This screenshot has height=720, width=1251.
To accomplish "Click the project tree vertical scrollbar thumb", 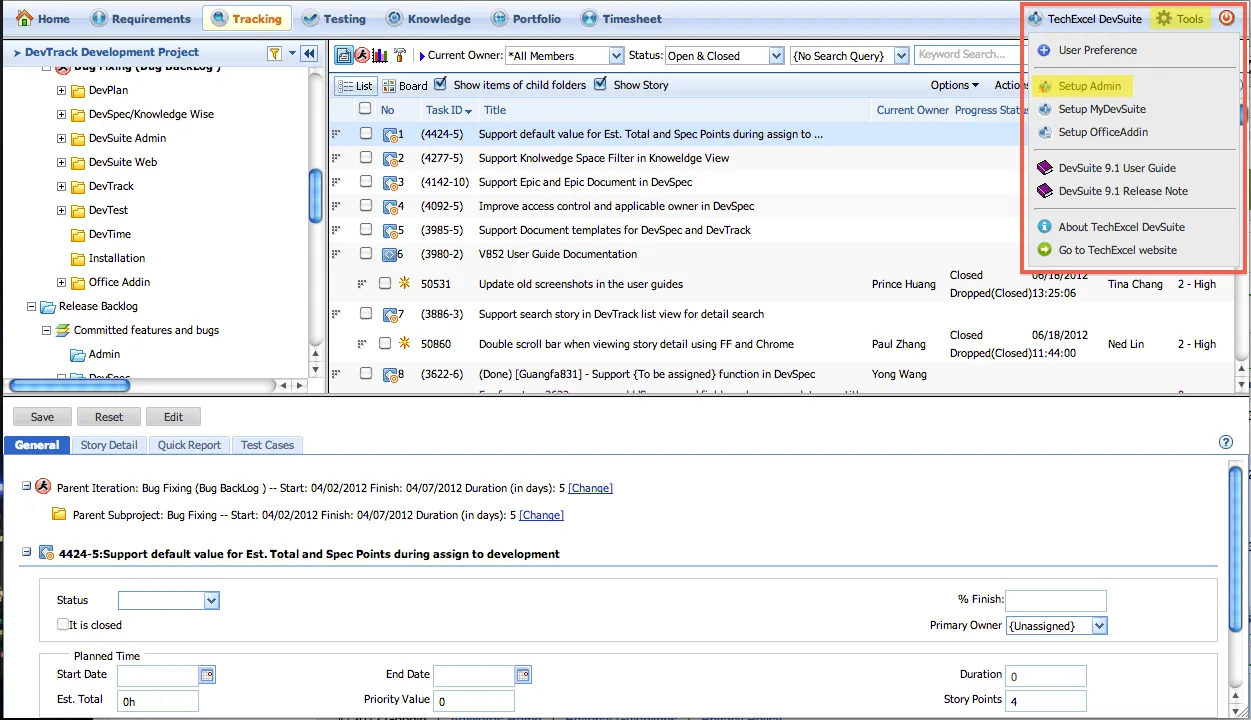I will pos(316,194).
